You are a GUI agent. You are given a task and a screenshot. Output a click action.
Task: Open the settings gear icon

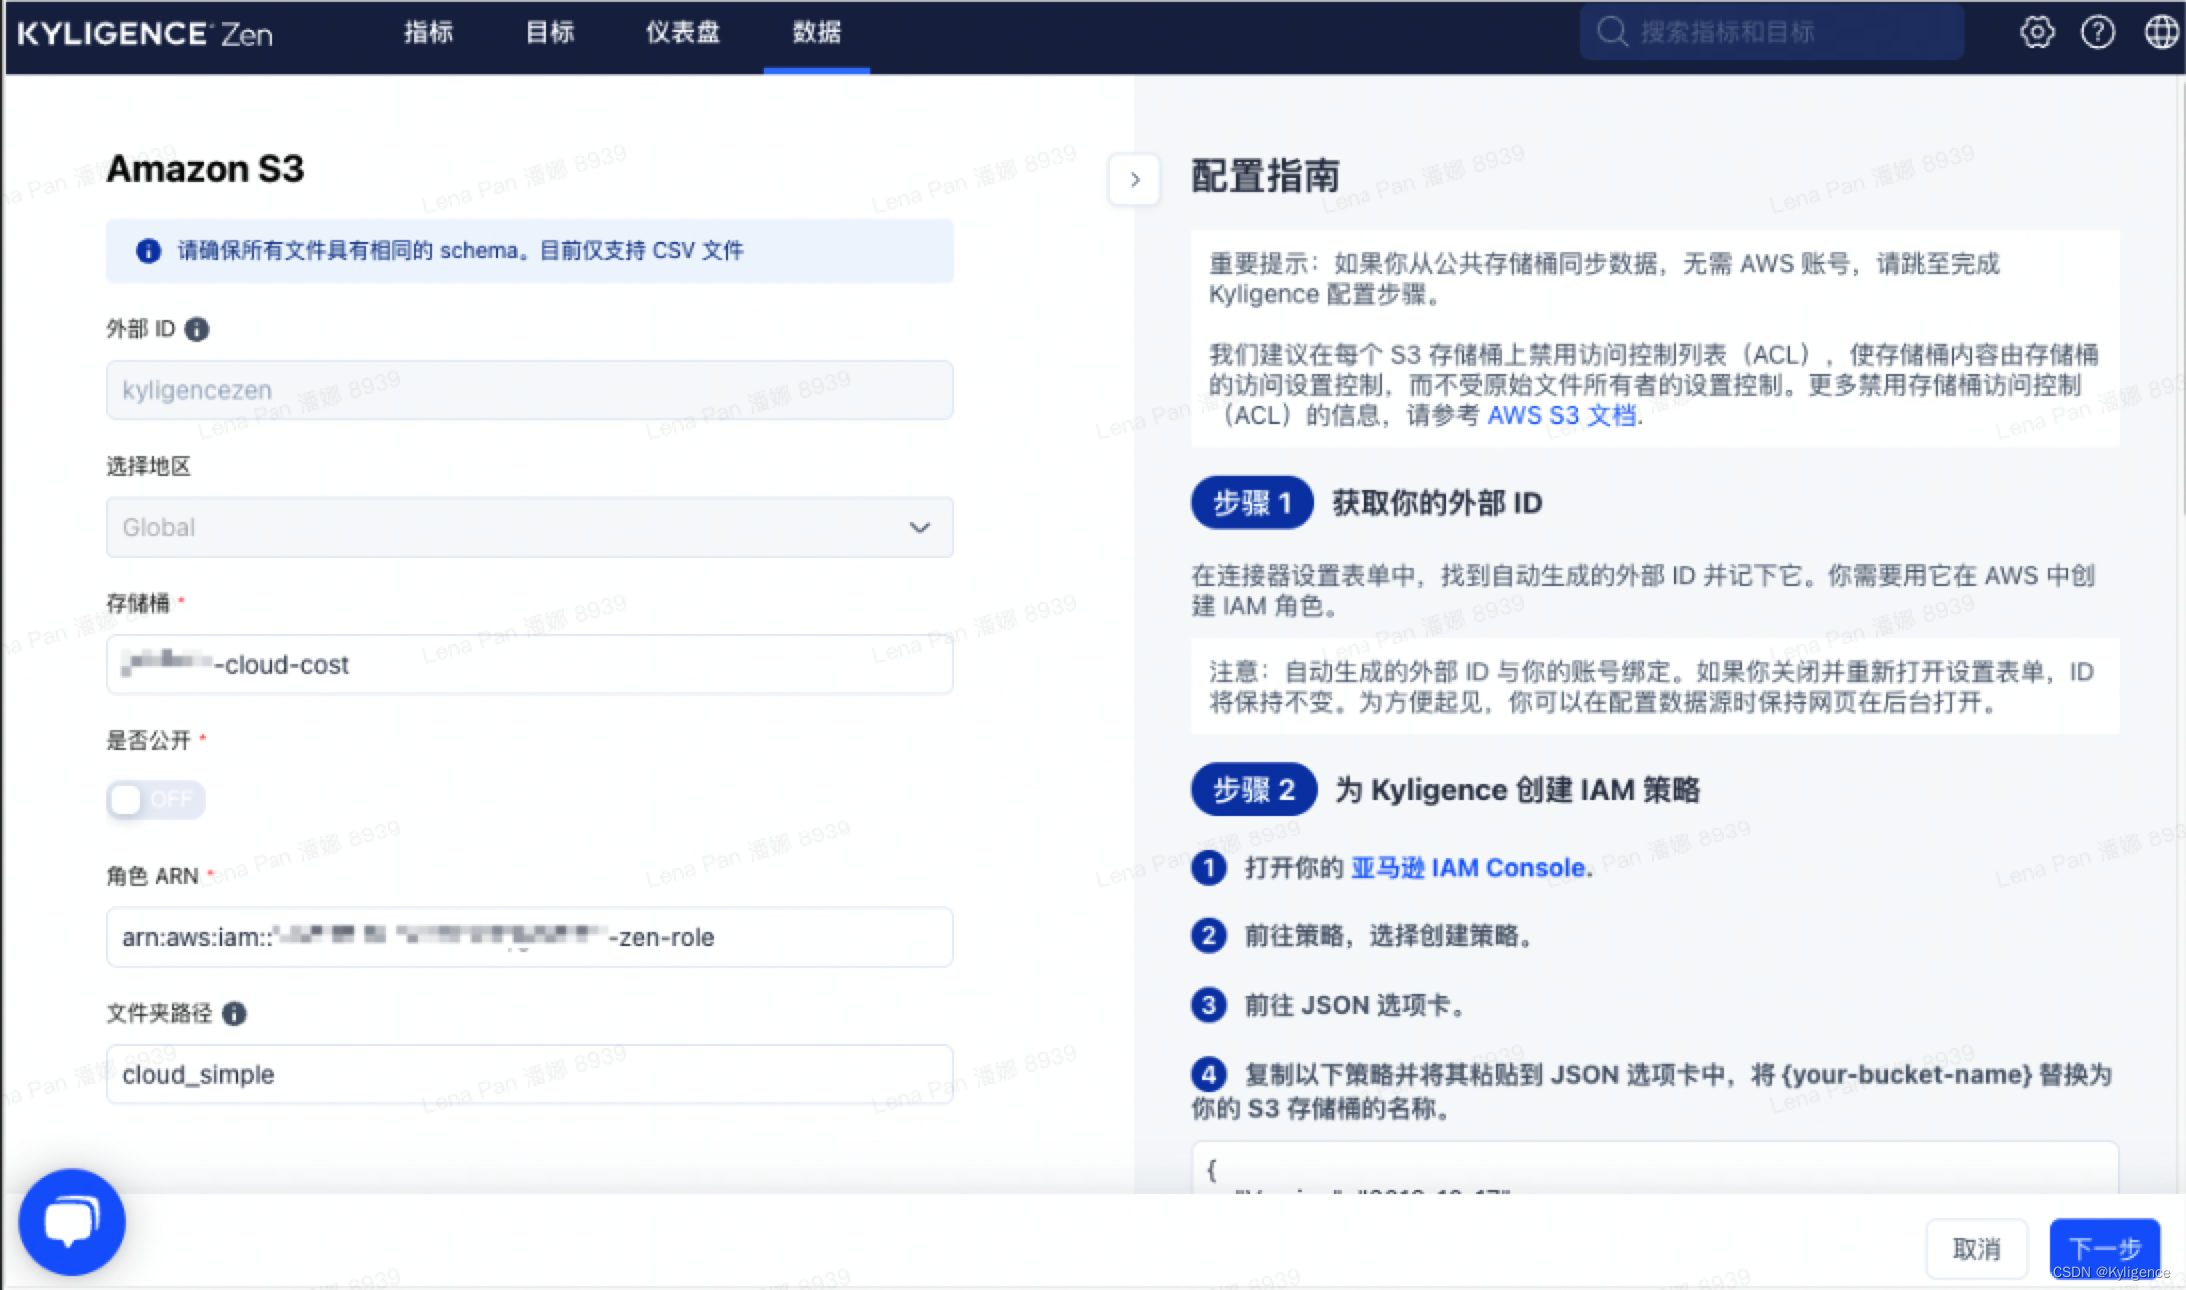(x=2037, y=32)
